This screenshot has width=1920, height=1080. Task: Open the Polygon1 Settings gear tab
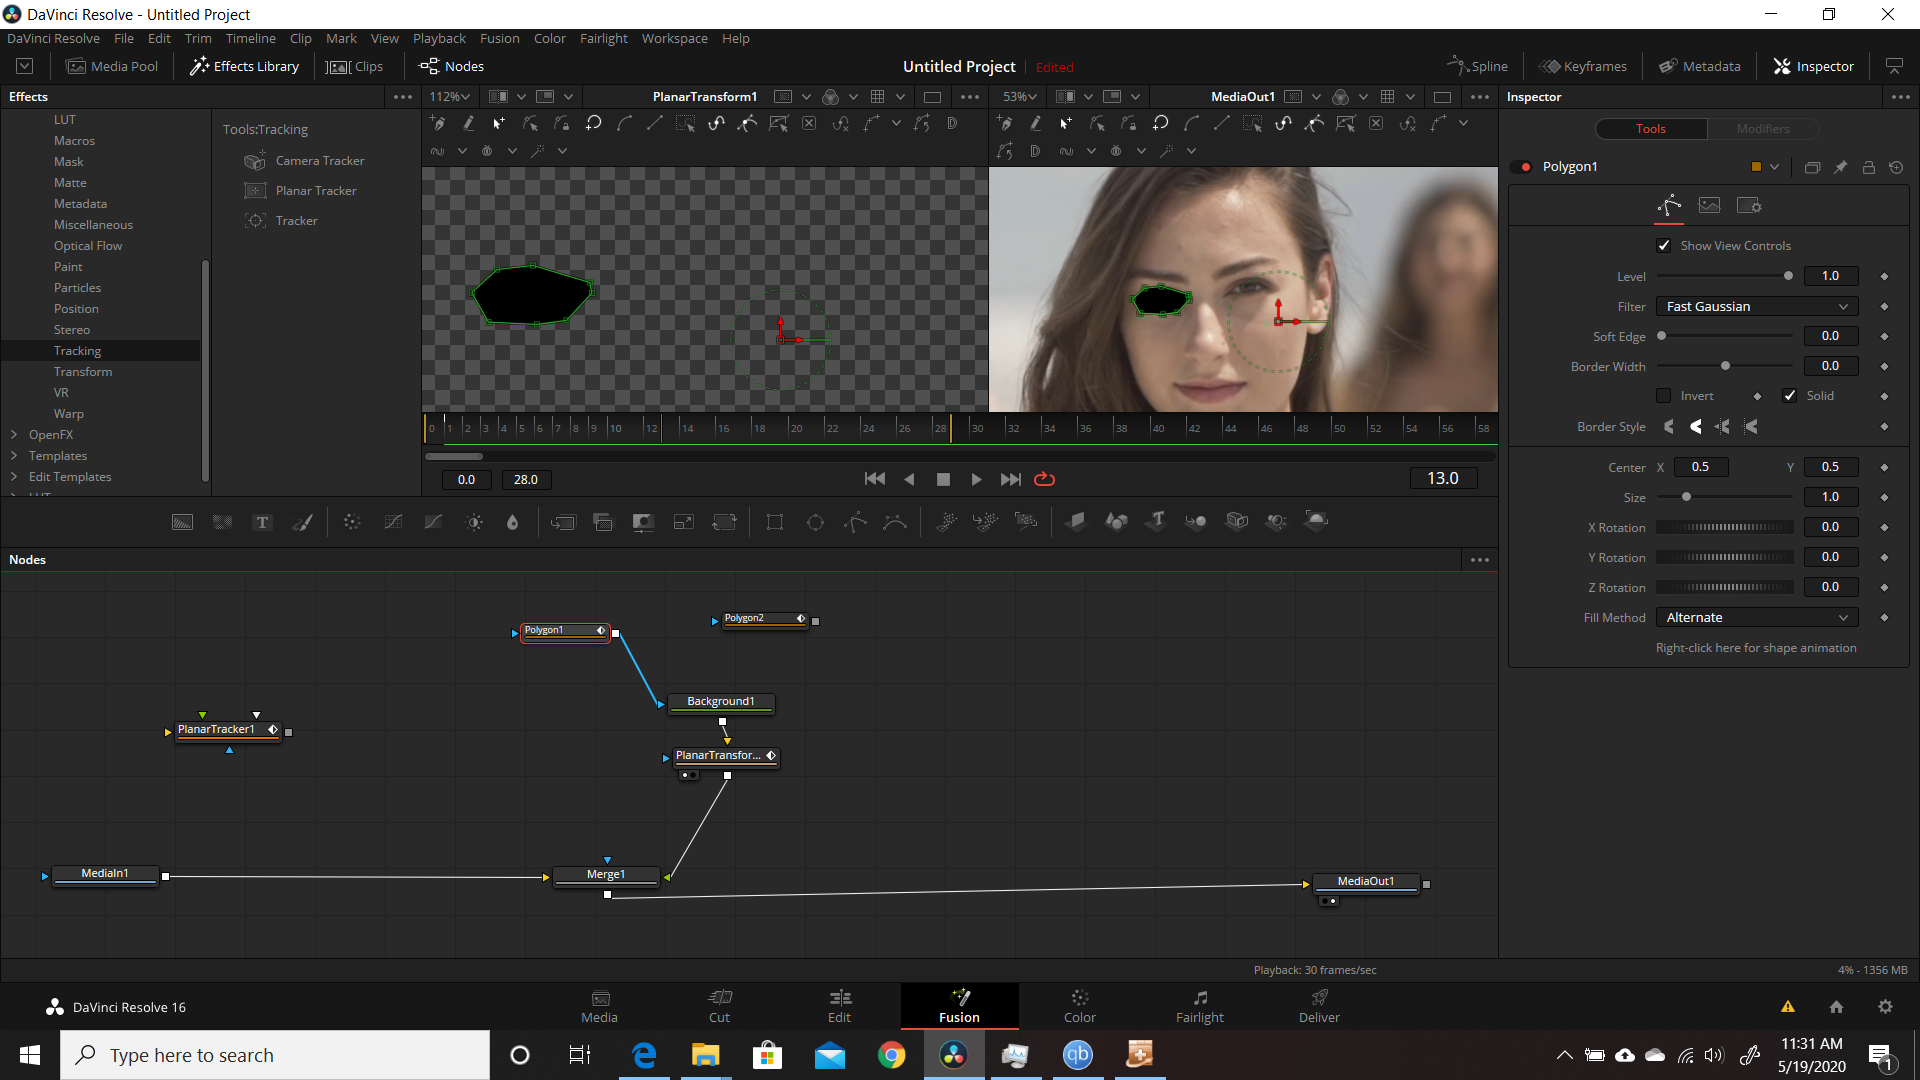click(x=1749, y=205)
